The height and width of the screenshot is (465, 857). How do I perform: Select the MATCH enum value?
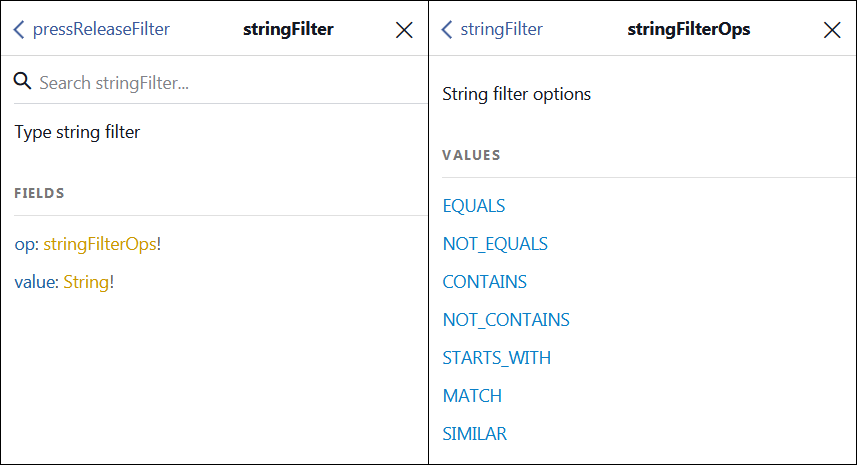click(x=472, y=396)
